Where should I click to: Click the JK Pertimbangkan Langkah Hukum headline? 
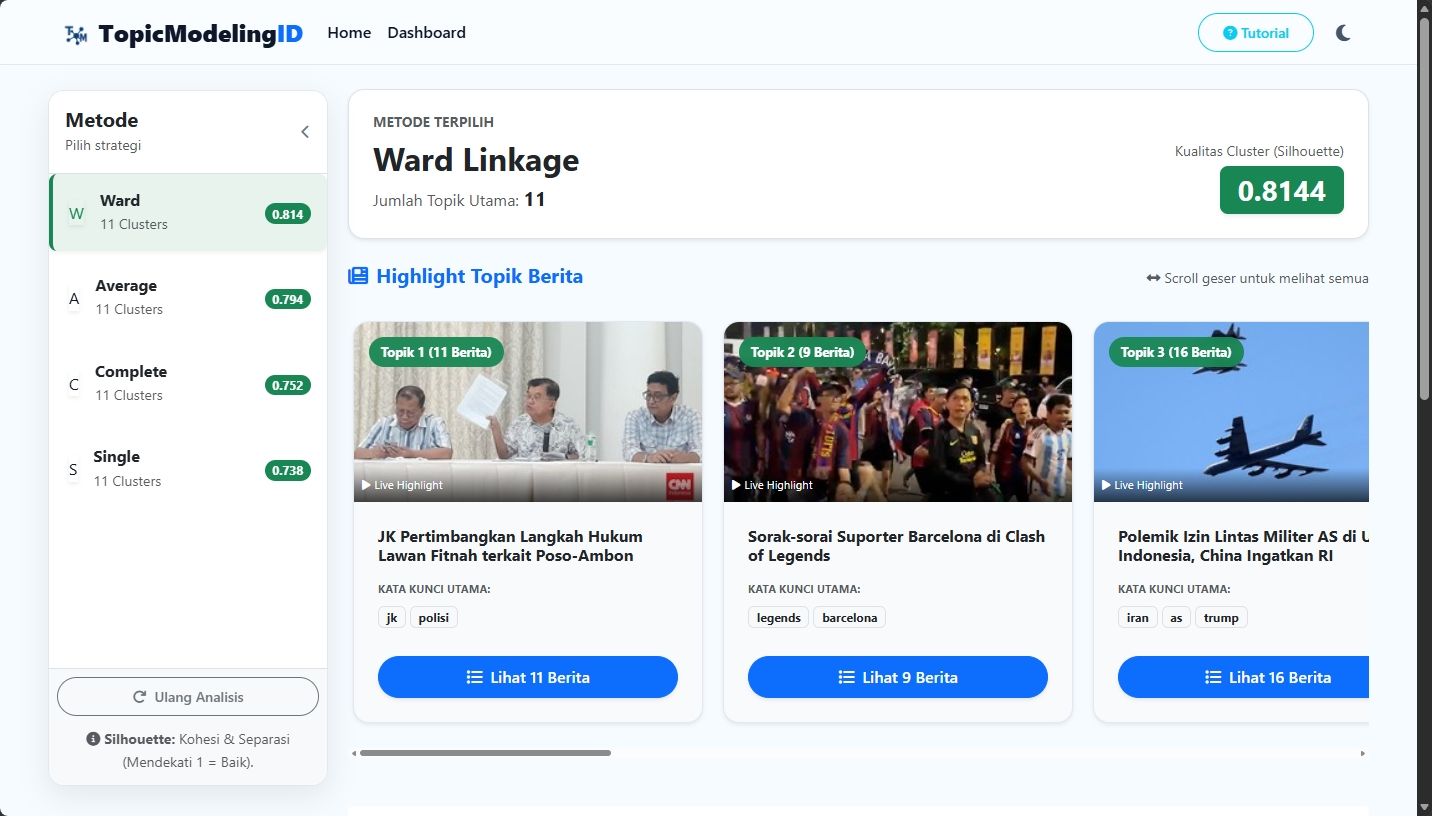(x=510, y=546)
